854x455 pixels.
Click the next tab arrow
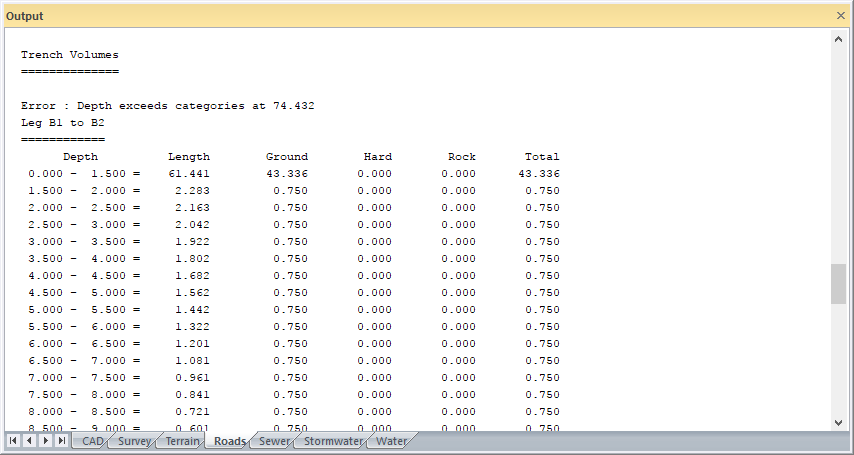[46, 441]
